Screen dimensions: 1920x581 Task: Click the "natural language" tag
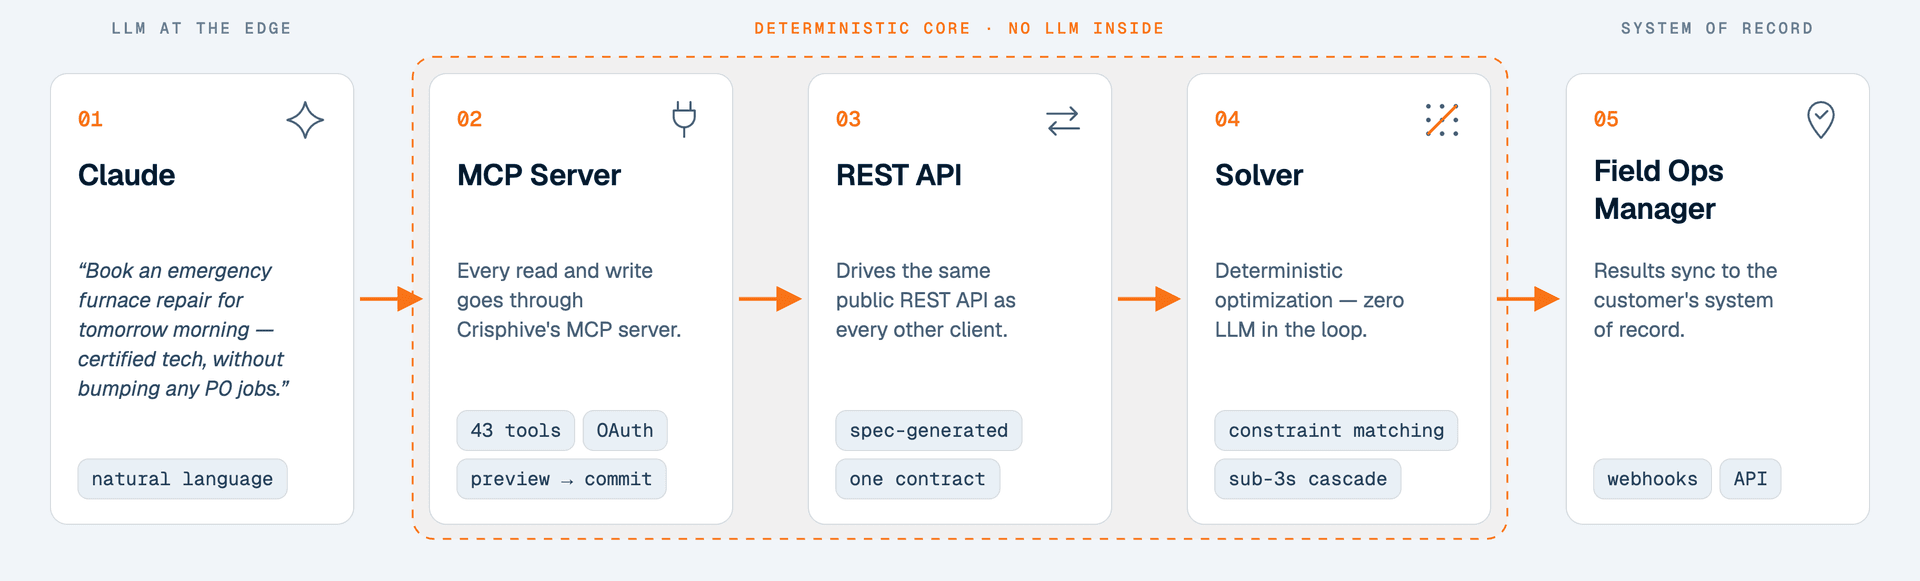click(182, 479)
